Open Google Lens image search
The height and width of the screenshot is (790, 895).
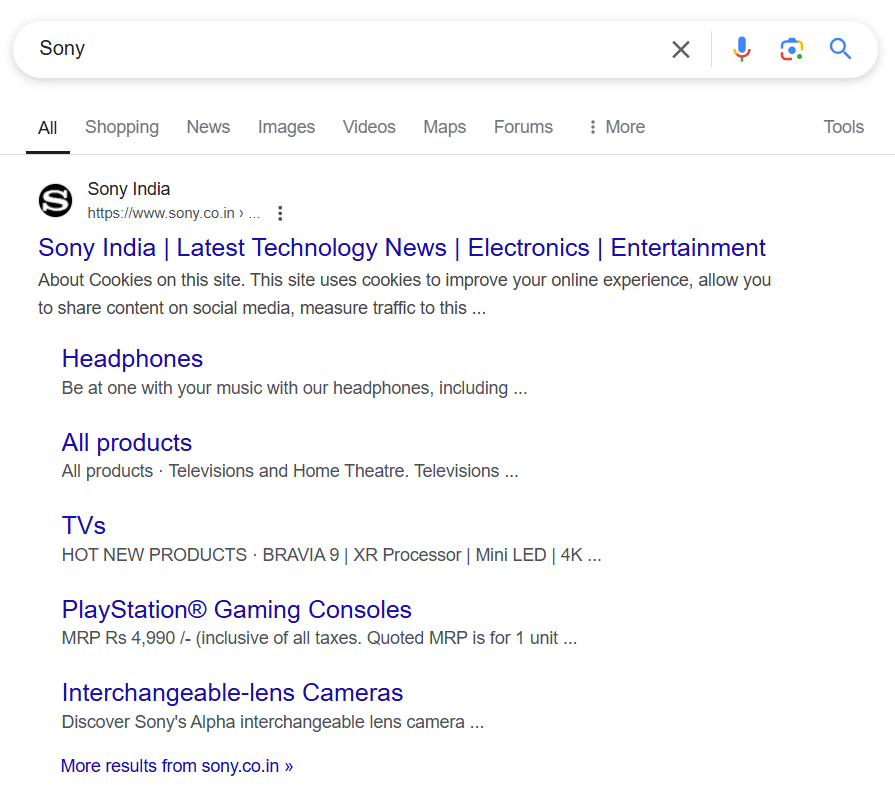point(791,50)
